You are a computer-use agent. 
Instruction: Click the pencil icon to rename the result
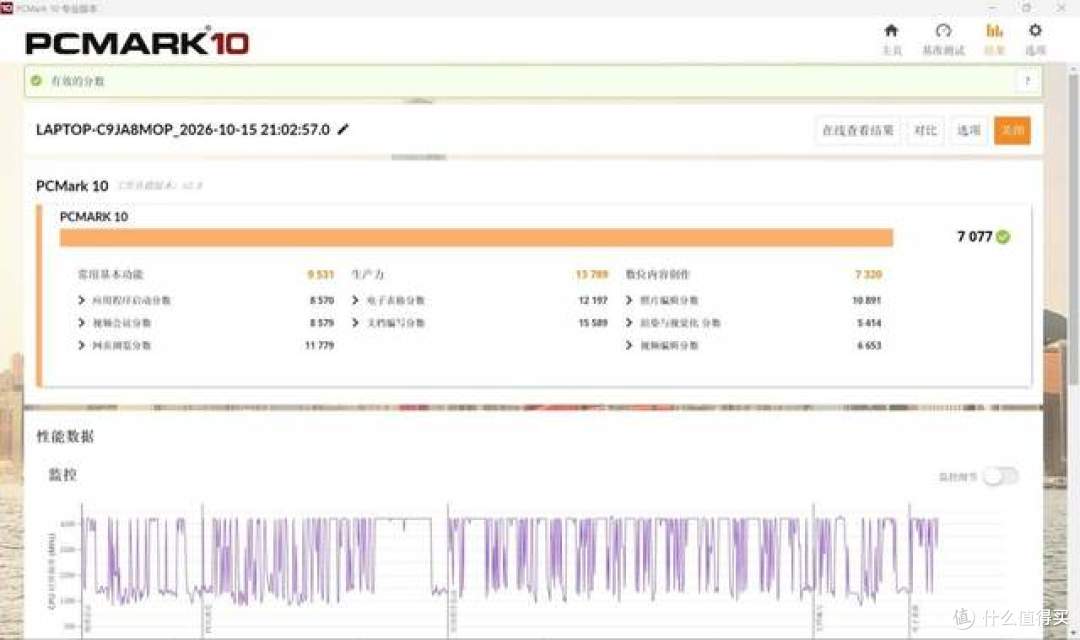pos(343,129)
